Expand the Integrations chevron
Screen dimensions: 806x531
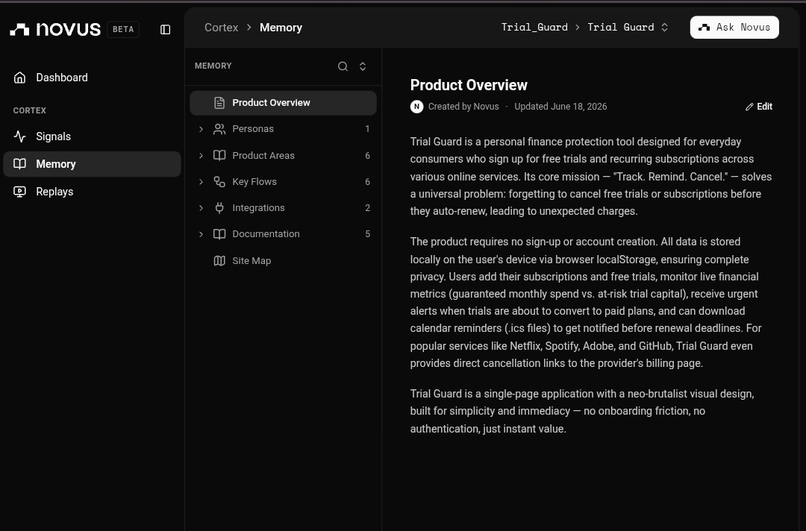[x=201, y=208]
